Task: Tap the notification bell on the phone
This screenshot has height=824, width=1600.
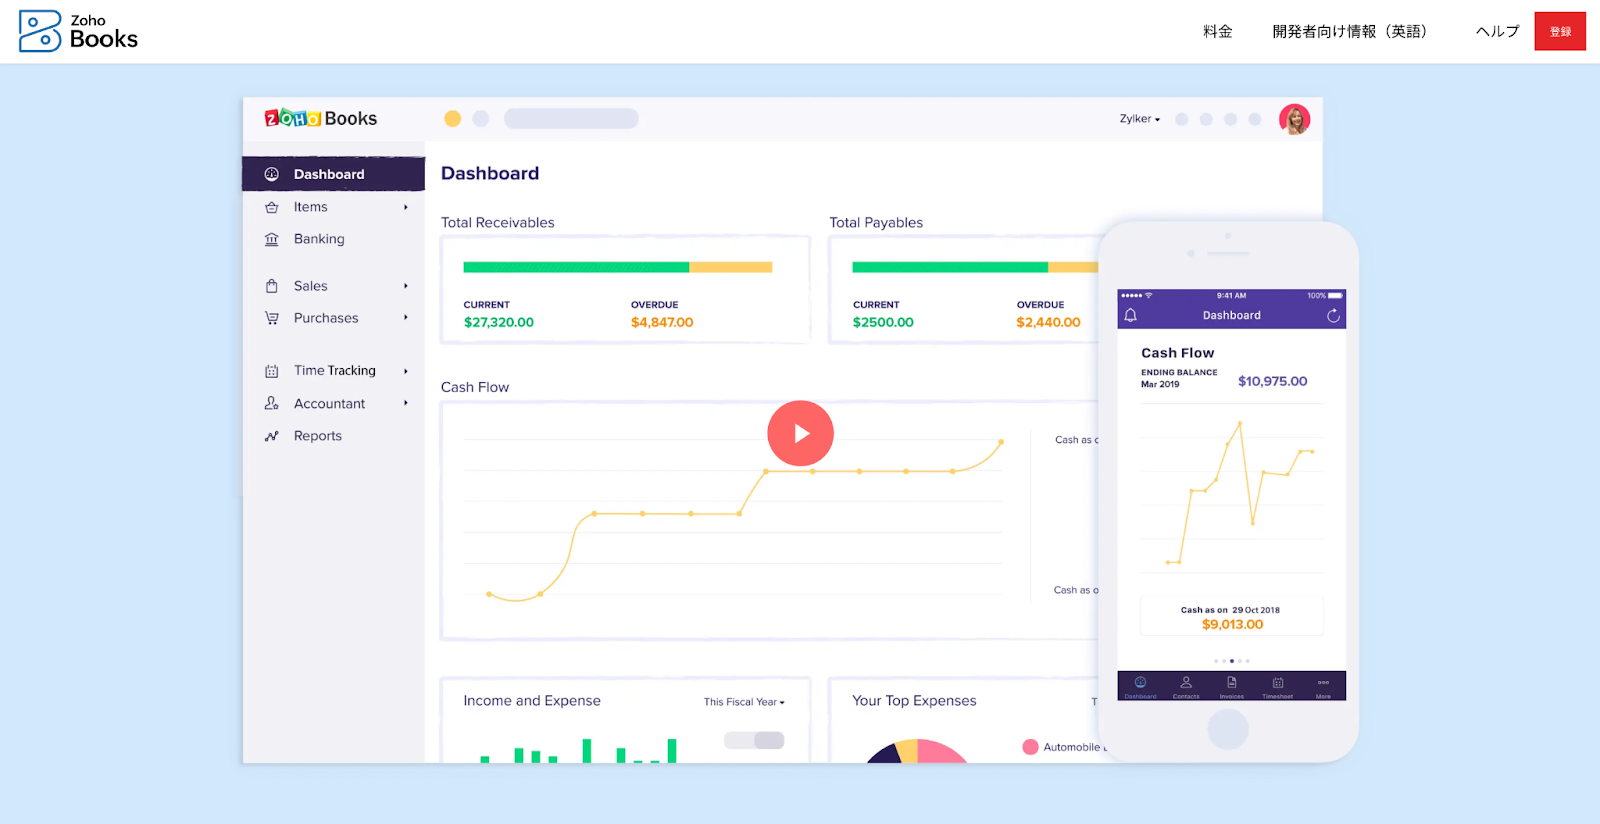Action: tap(1131, 315)
